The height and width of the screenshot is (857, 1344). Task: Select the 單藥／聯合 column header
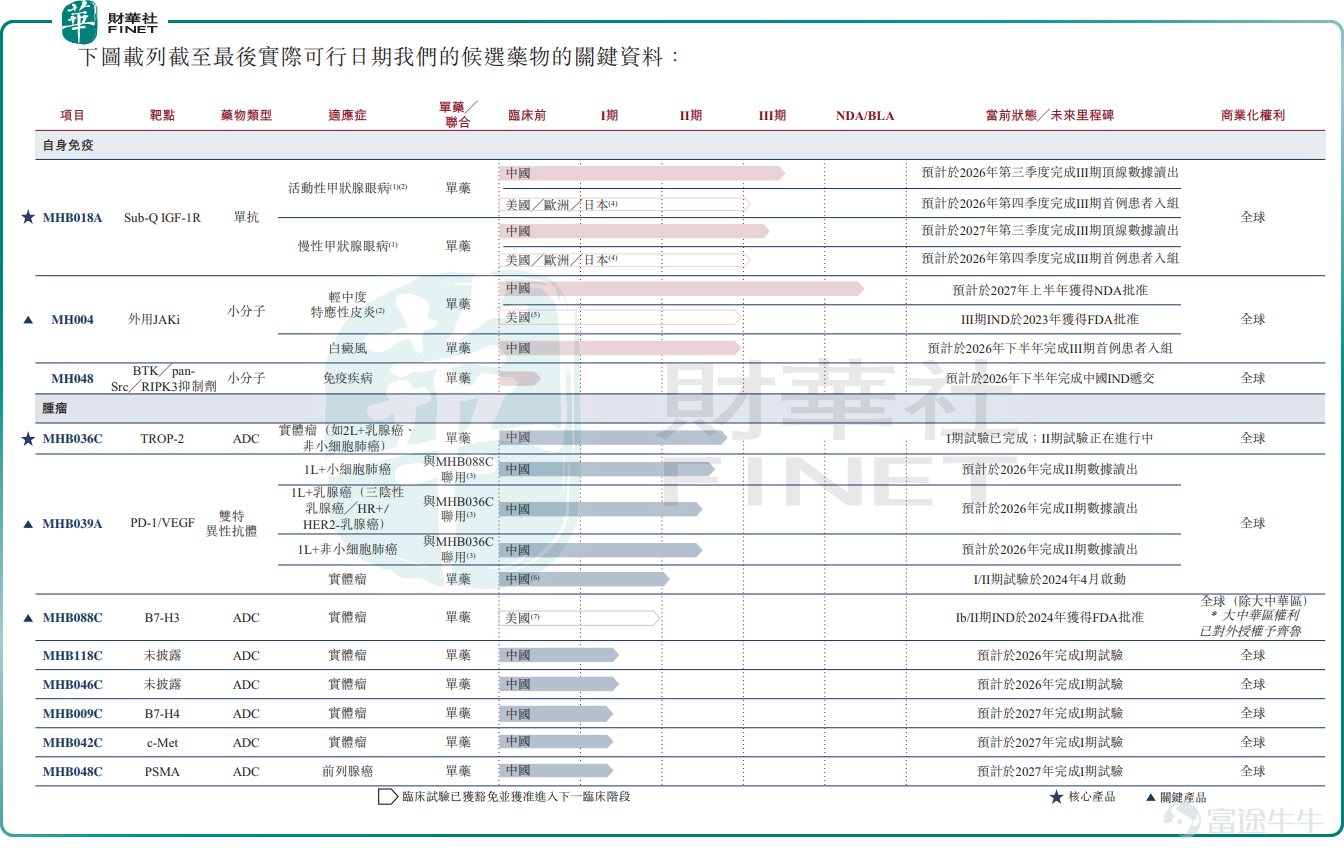click(458, 115)
